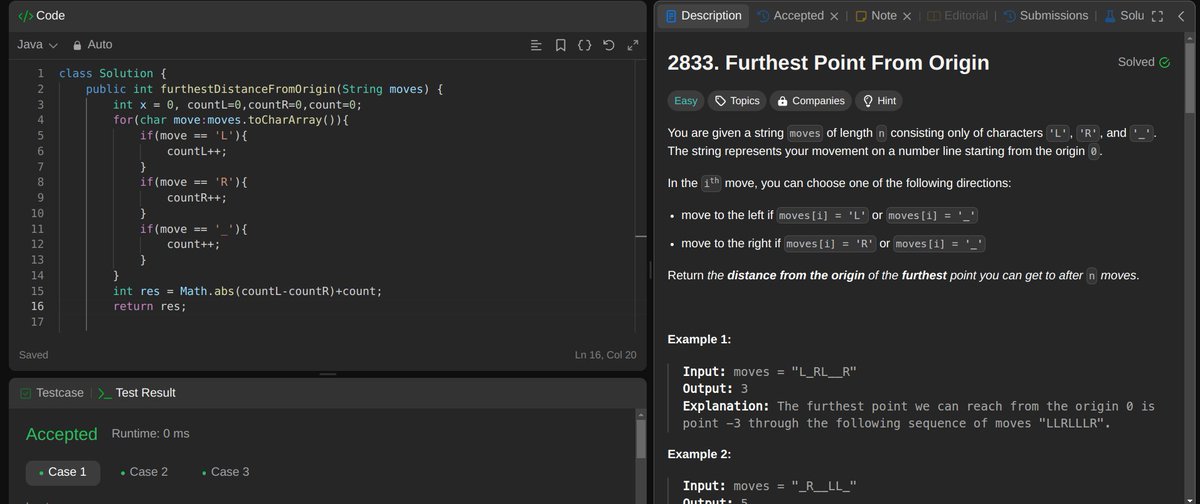Image resolution: width=1200 pixels, height=504 pixels.
Task: Click the problem title '2833. Furthest Point From Origin'
Action: coord(828,63)
